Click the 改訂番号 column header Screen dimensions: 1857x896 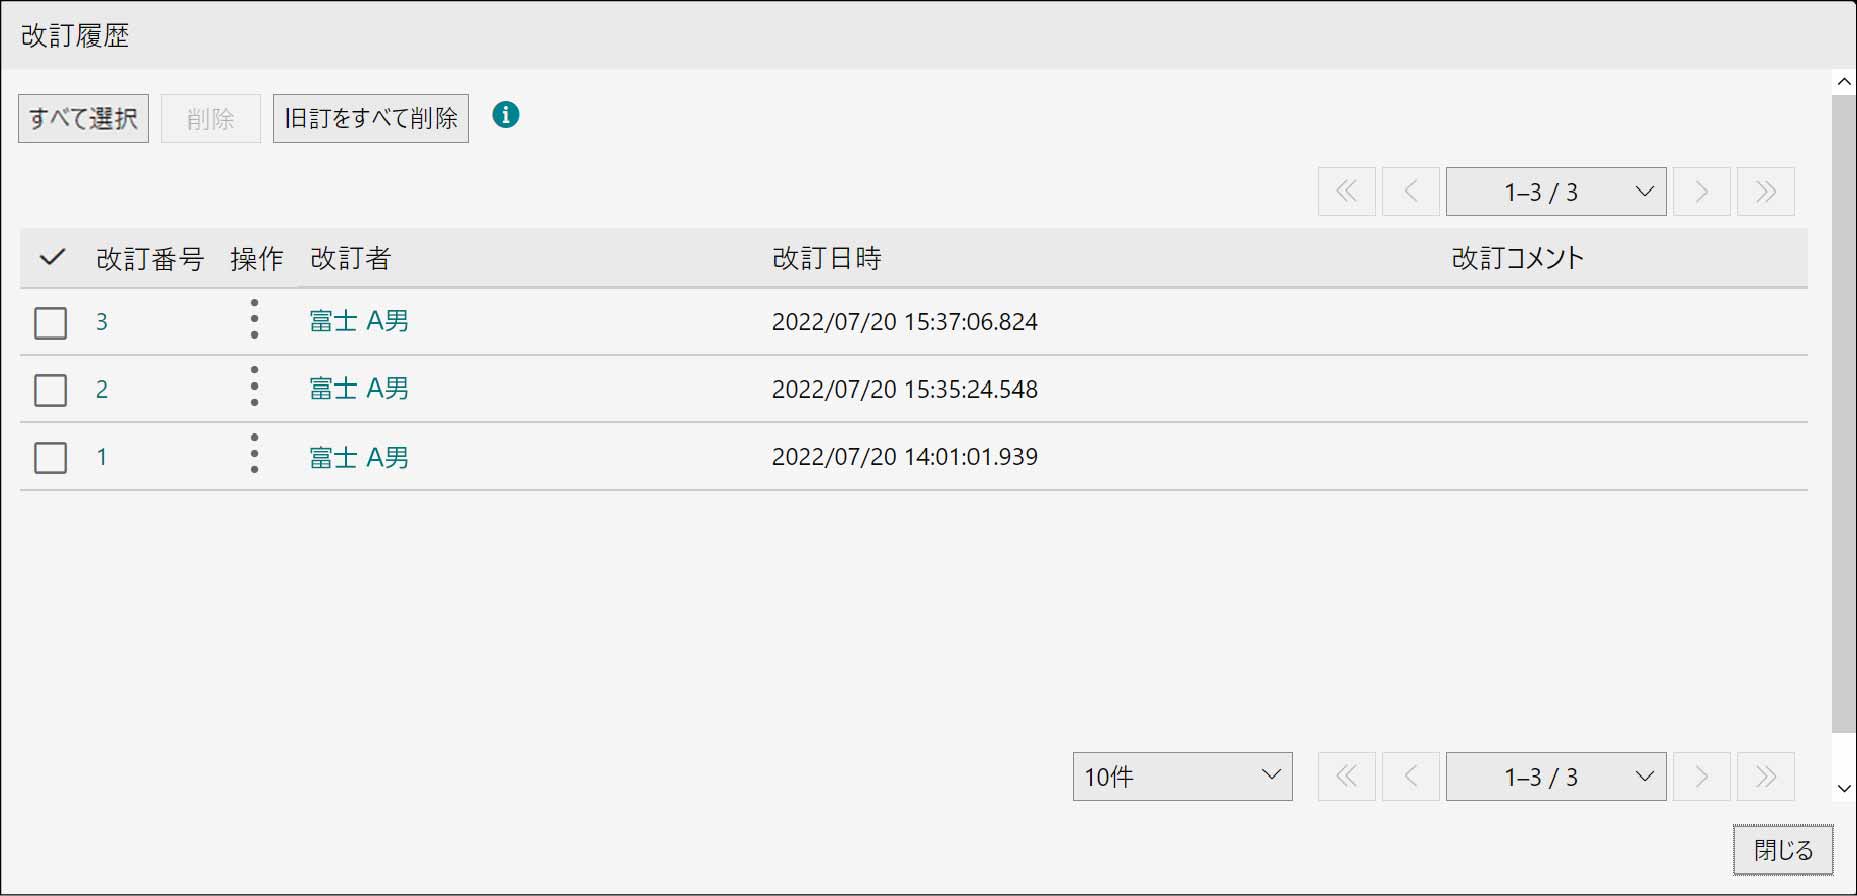(x=150, y=258)
